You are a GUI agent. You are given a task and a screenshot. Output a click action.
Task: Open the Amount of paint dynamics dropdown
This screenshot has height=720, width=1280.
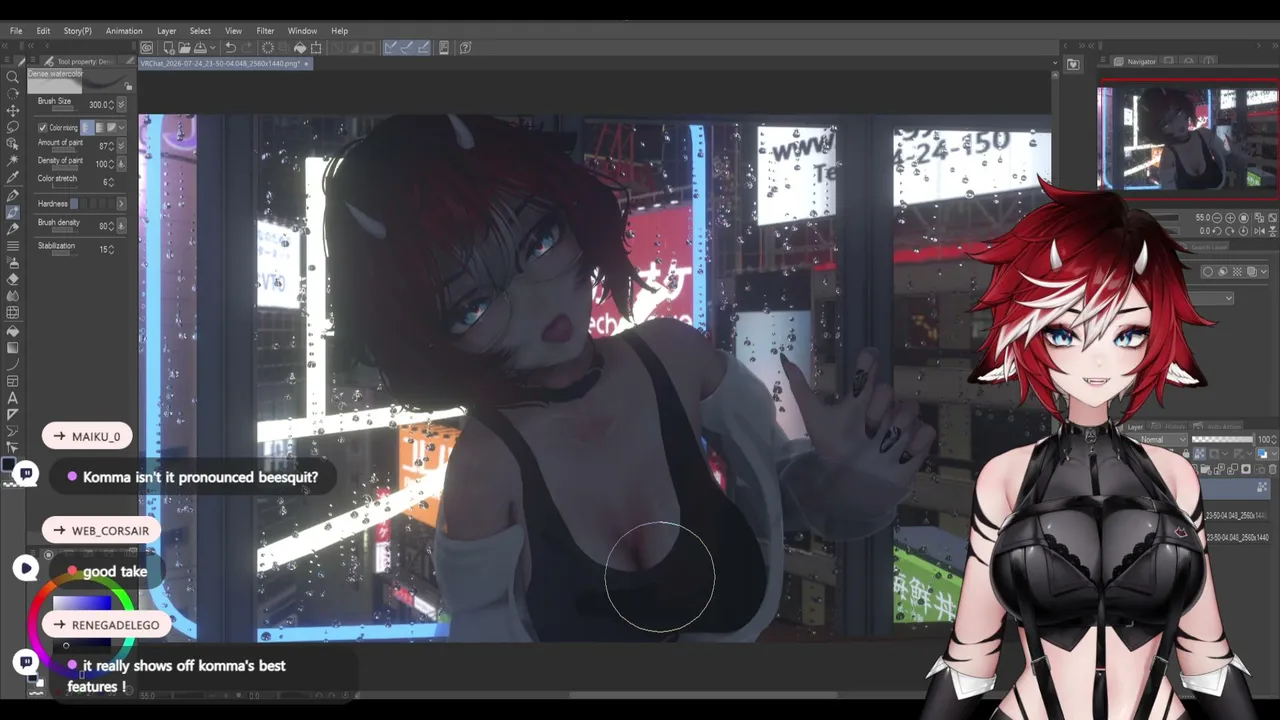[x=122, y=146]
